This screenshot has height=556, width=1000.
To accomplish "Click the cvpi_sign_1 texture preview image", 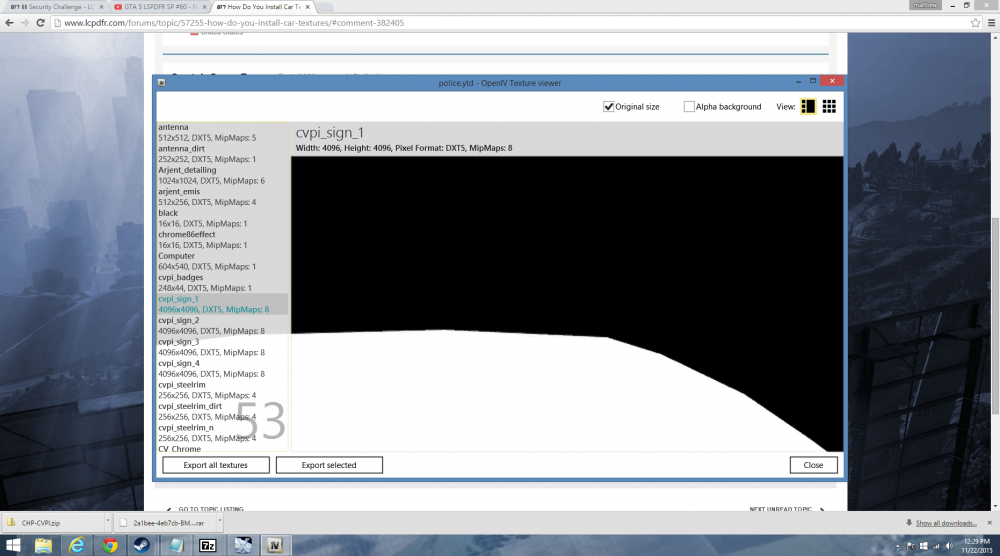I will point(567,304).
